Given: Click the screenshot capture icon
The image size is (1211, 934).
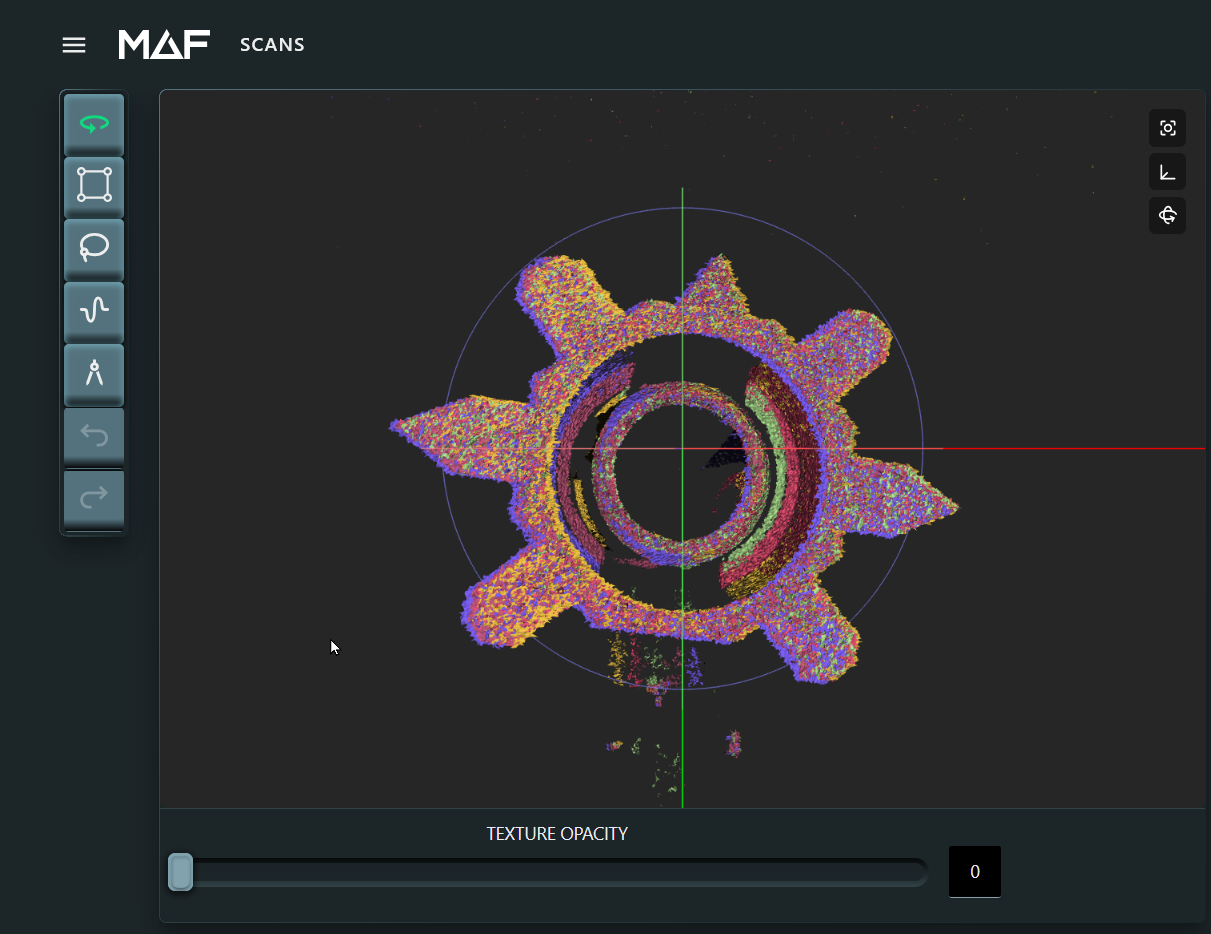Looking at the screenshot, I should click(x=1167, y=127).
